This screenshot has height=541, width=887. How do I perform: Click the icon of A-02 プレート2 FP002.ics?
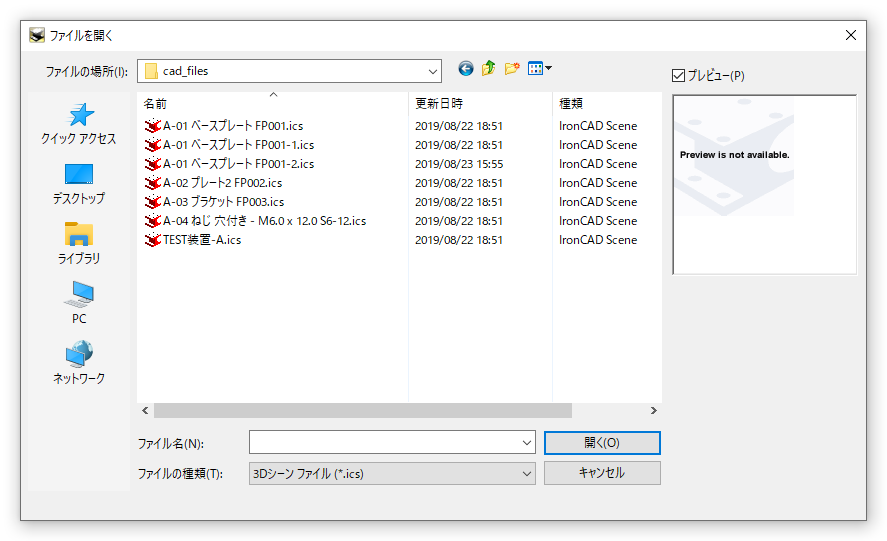point(153,183)
